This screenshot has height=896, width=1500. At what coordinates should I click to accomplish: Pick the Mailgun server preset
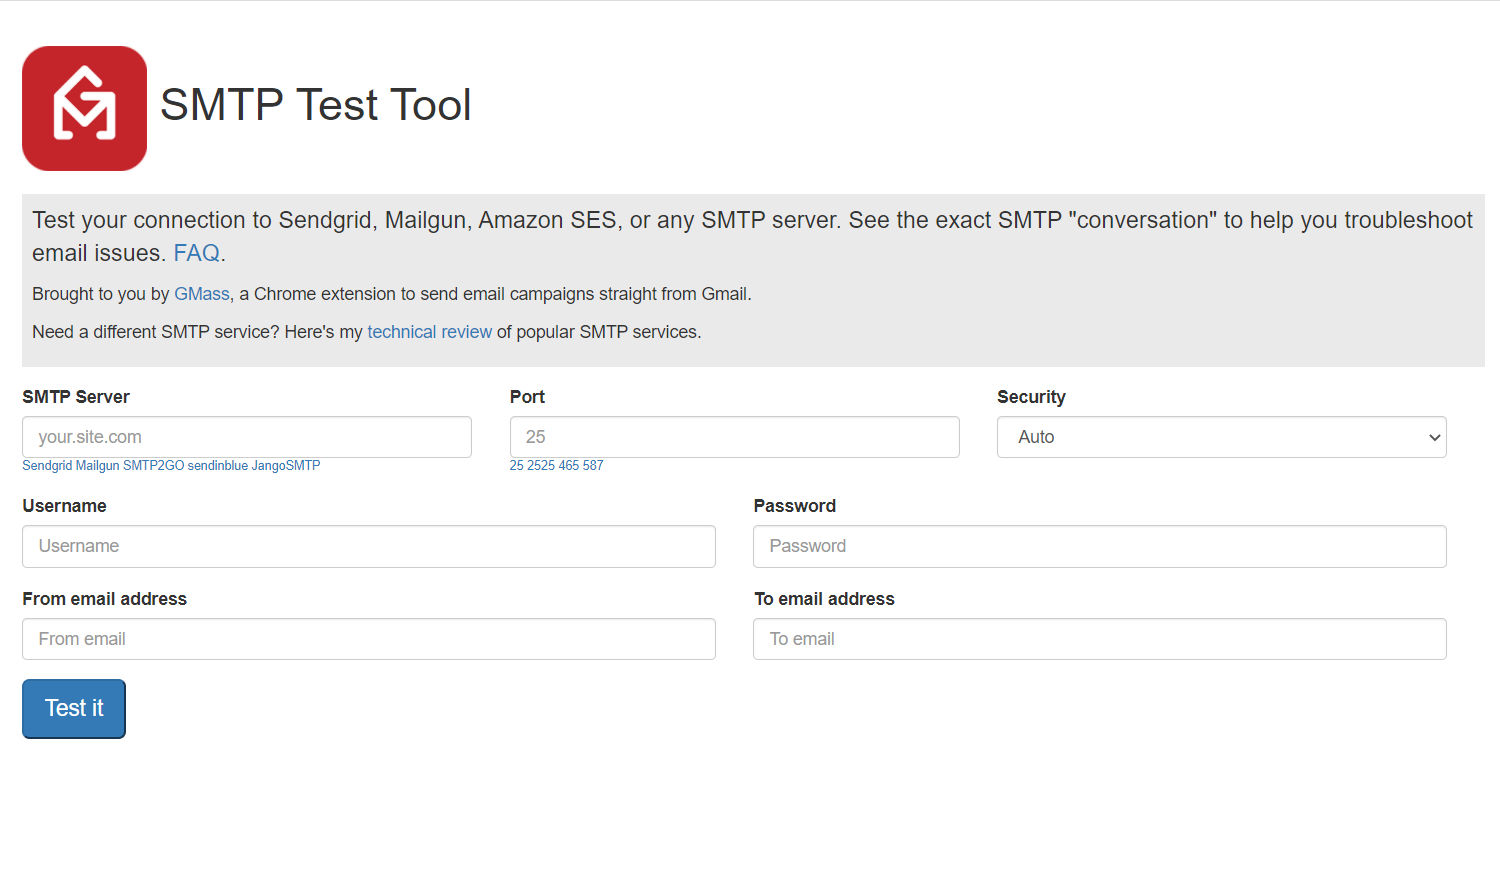coord(97,466)
